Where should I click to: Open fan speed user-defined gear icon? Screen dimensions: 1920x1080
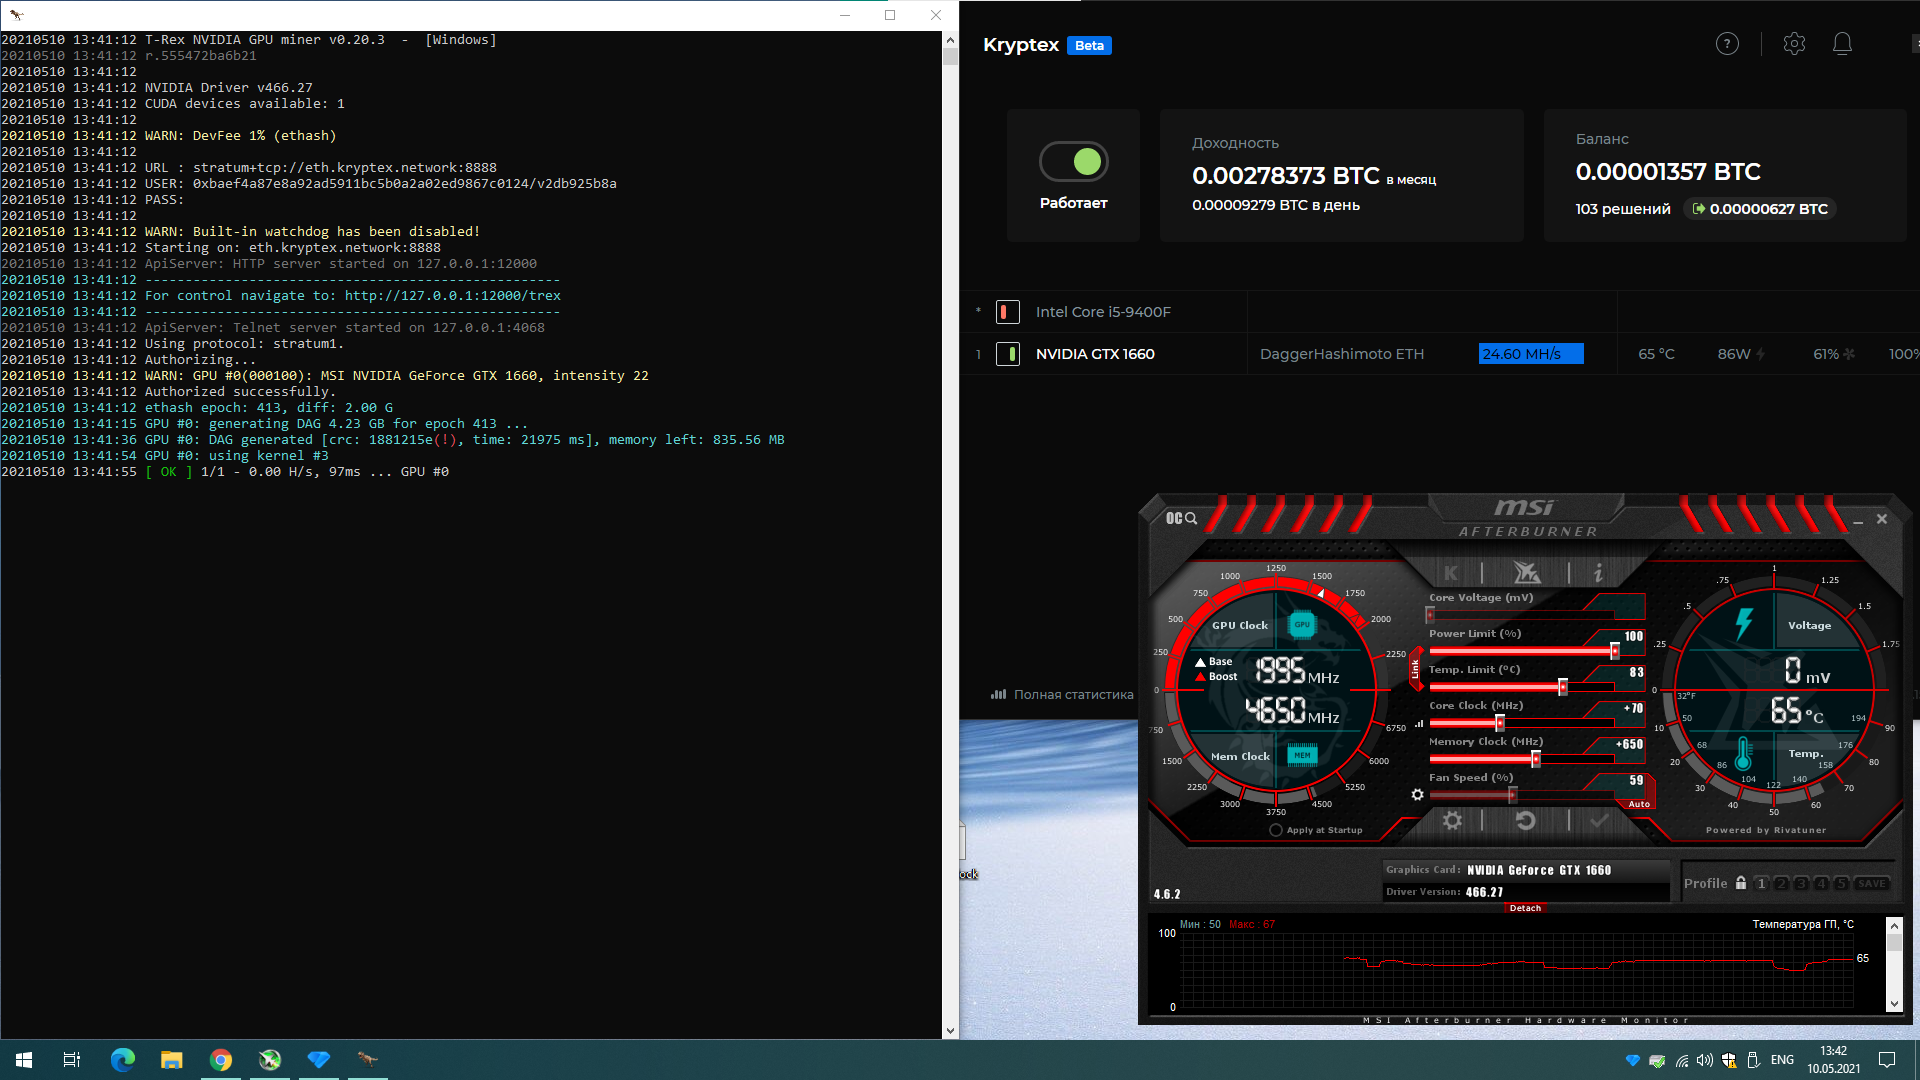(x=1417, y=795)
